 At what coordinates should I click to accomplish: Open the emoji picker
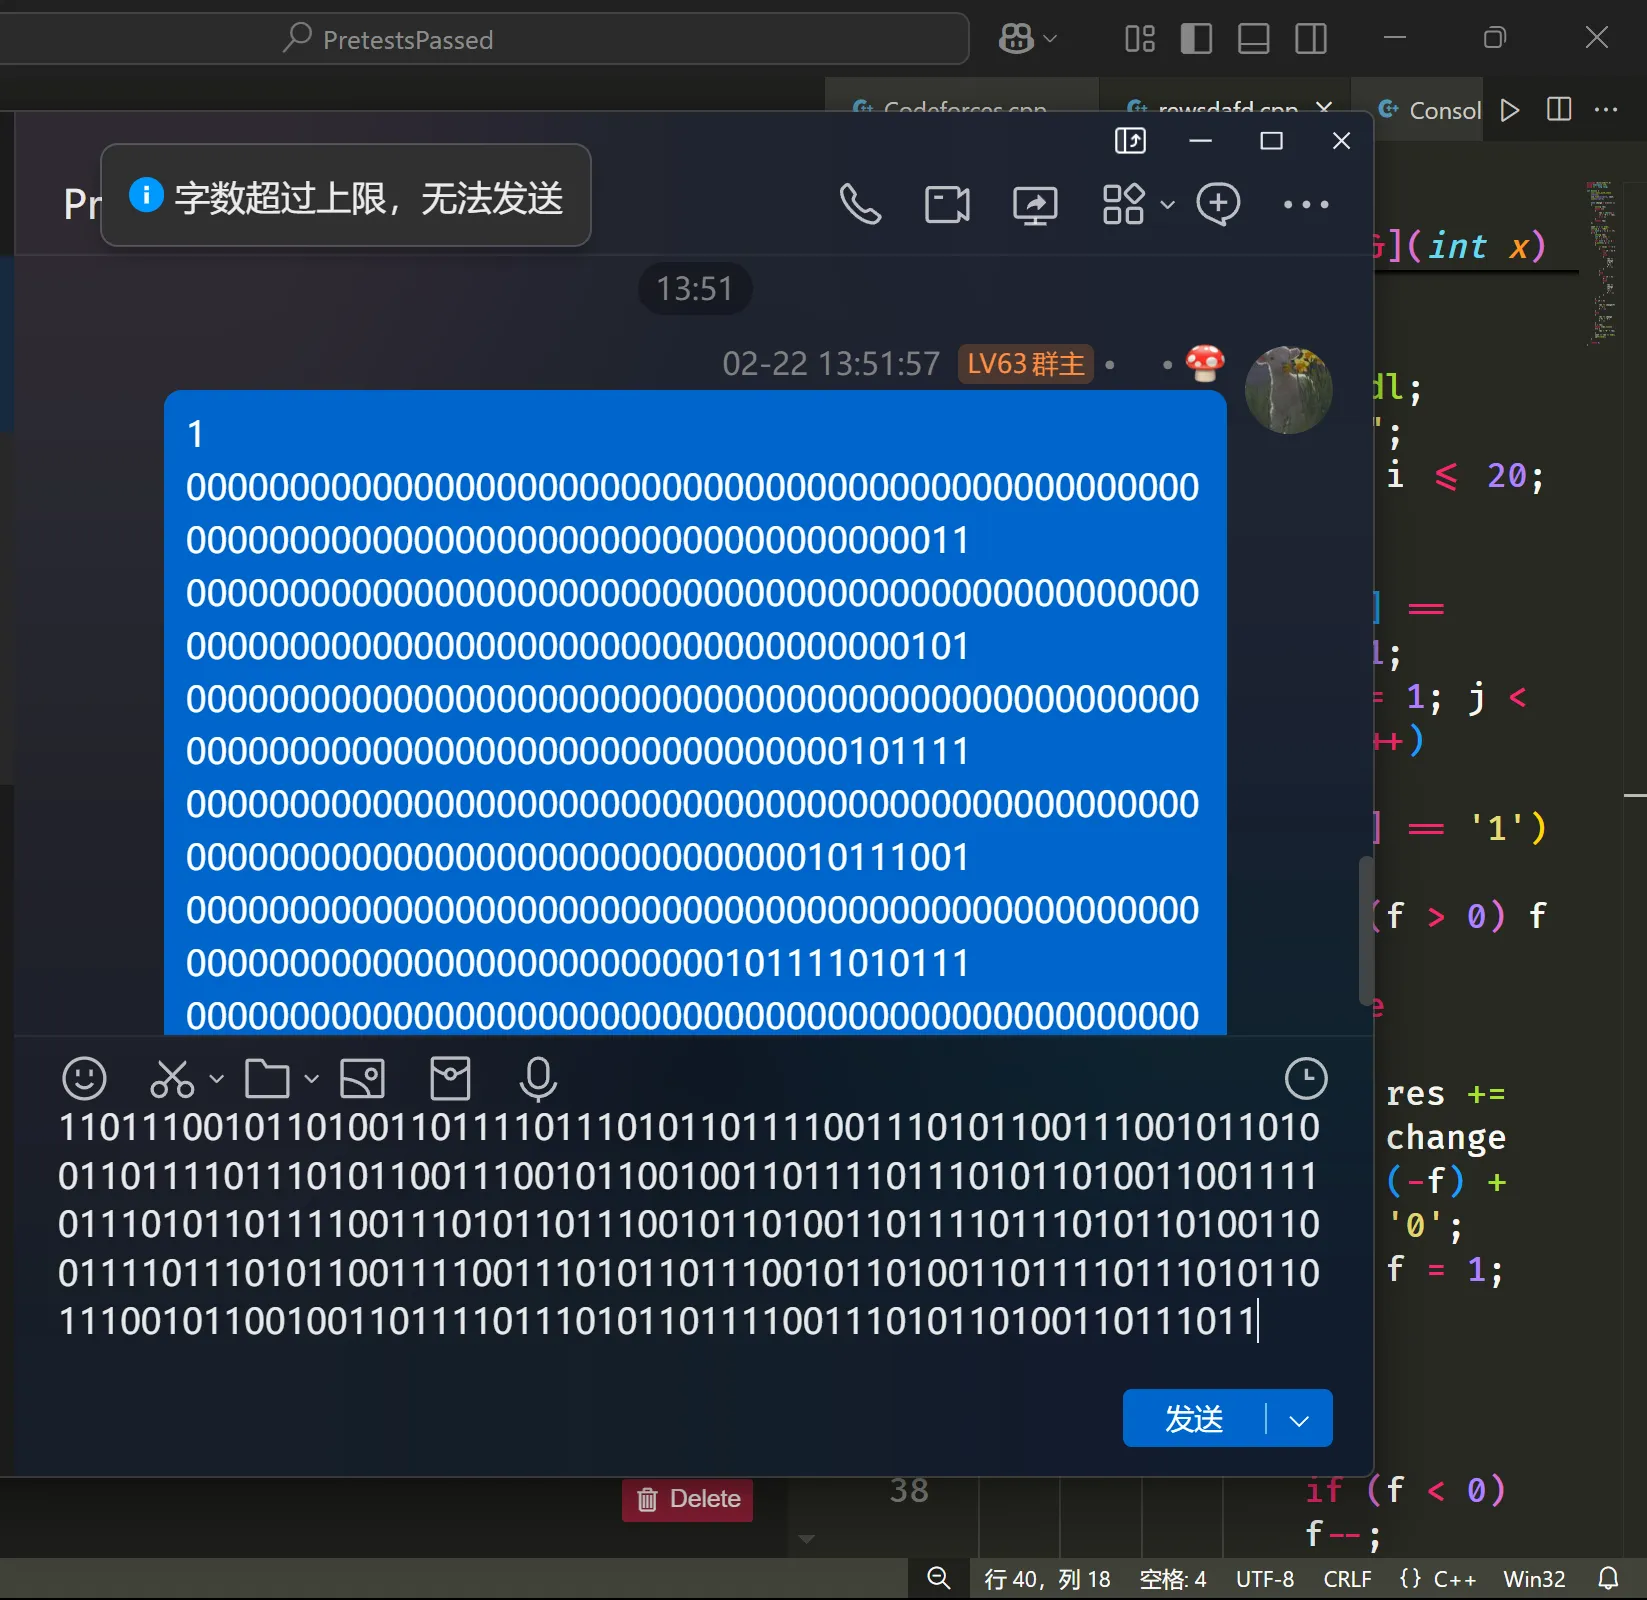coord(84,1079)
